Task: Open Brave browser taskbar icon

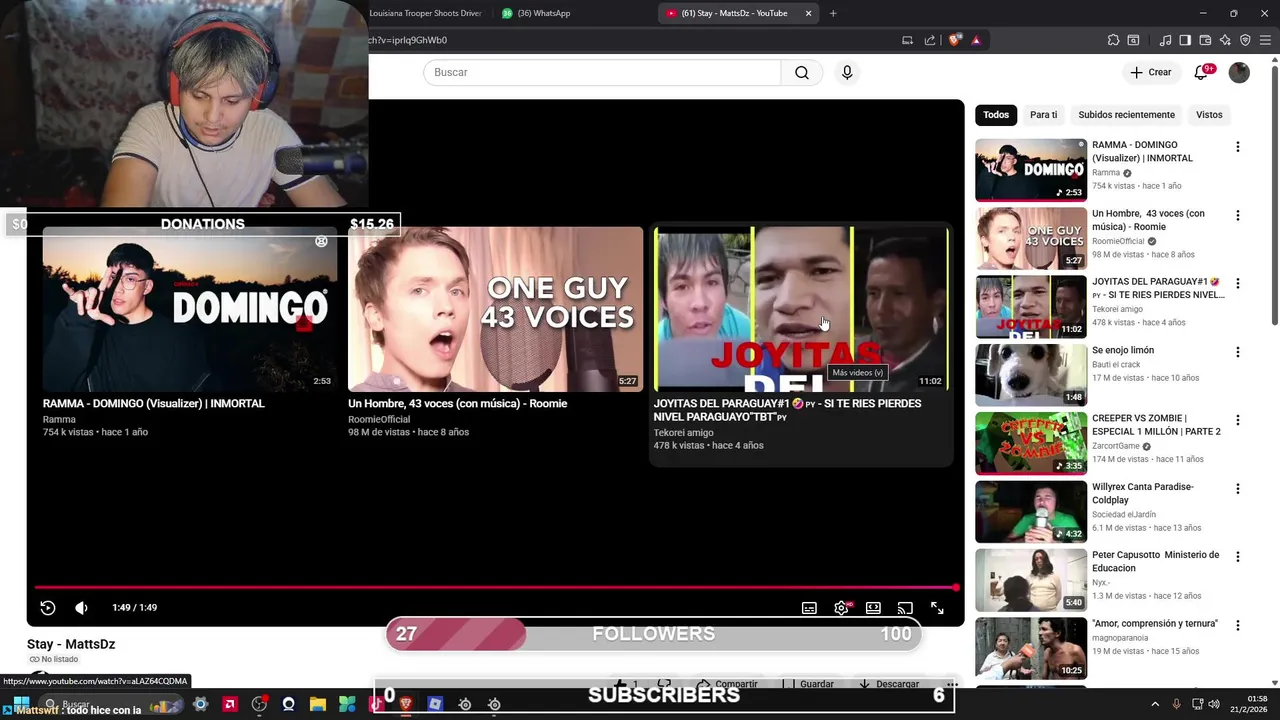Action: coord(406,704)
